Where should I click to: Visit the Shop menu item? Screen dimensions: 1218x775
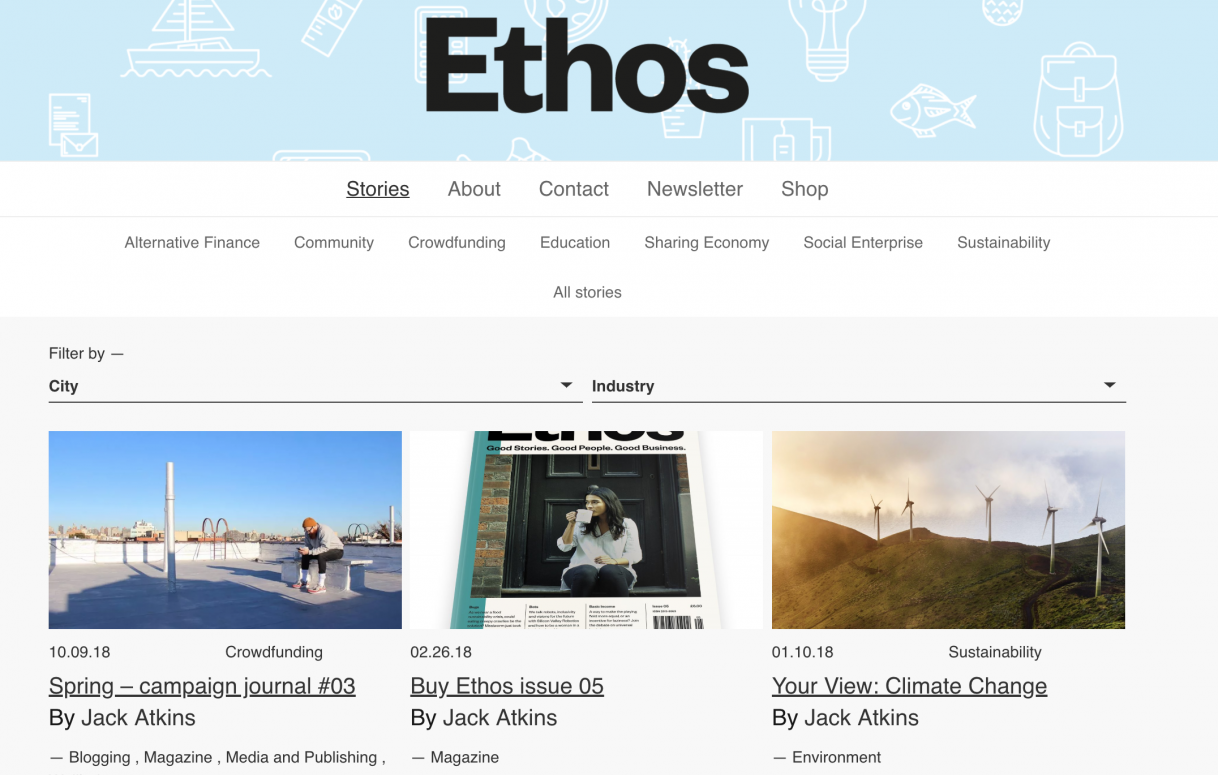click(x=805, y=189)
